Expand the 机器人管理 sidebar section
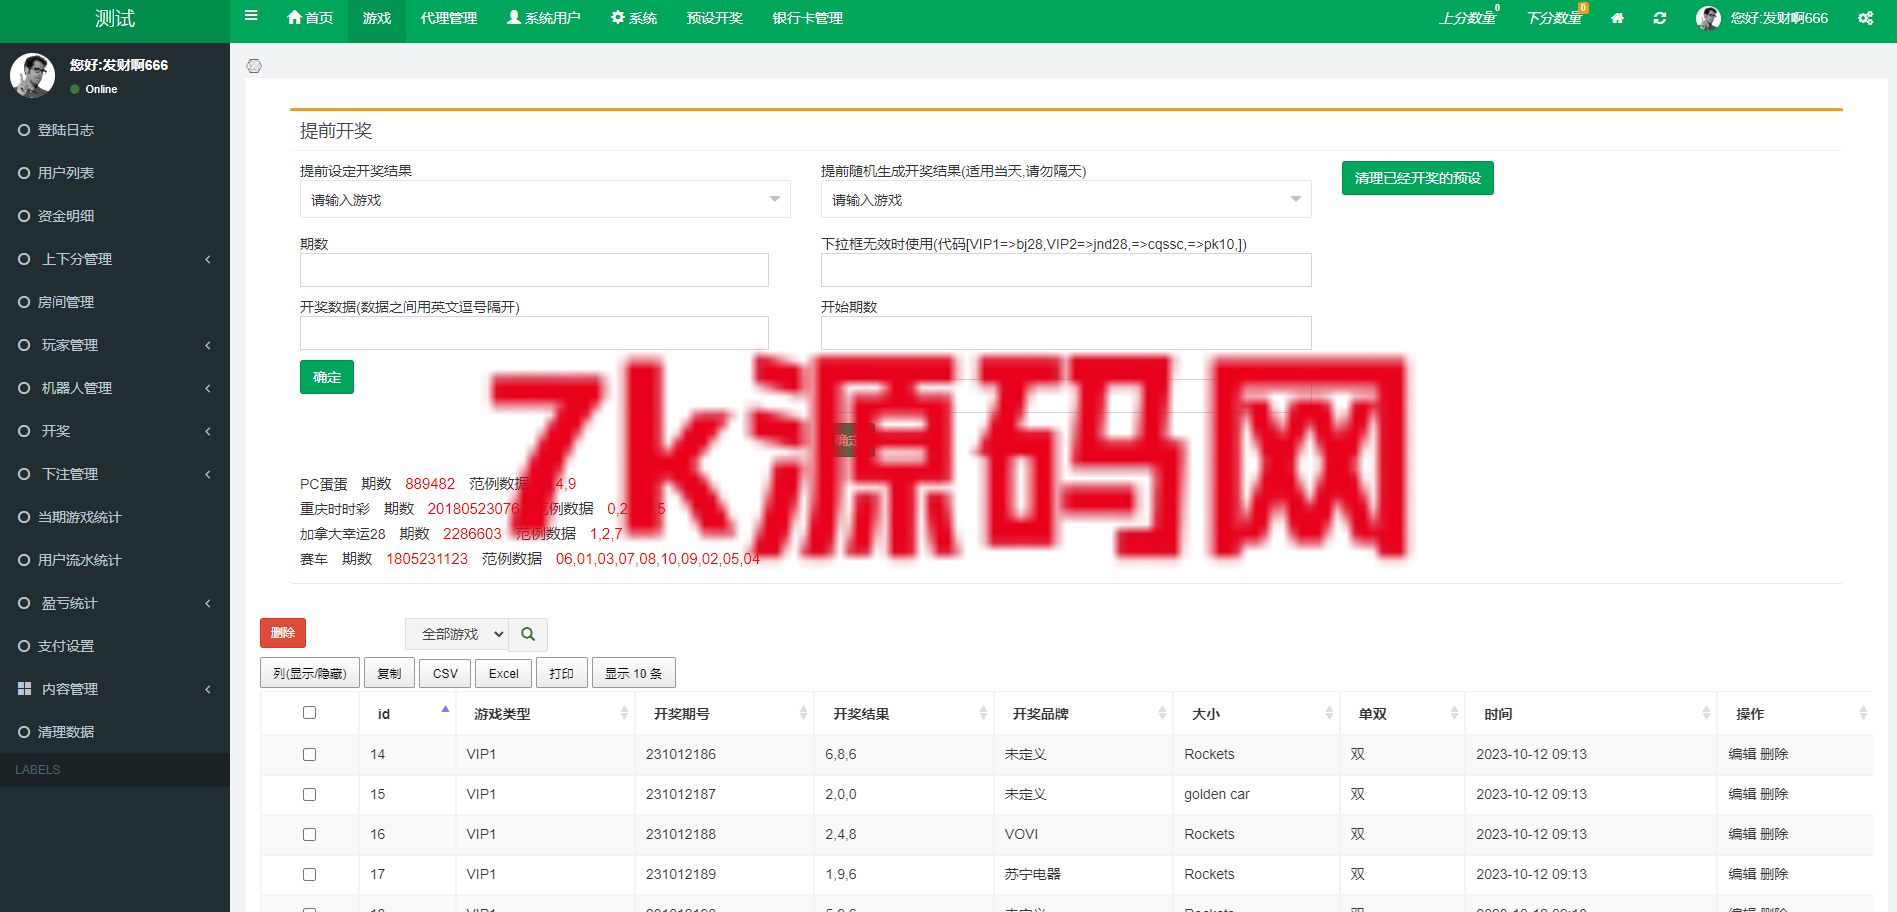 115,388
